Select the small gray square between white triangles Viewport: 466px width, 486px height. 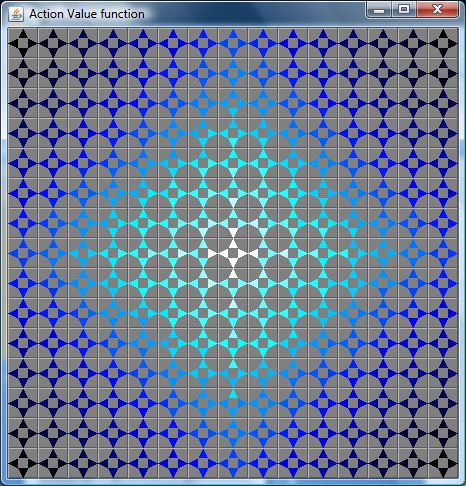(x=233, y=253)
